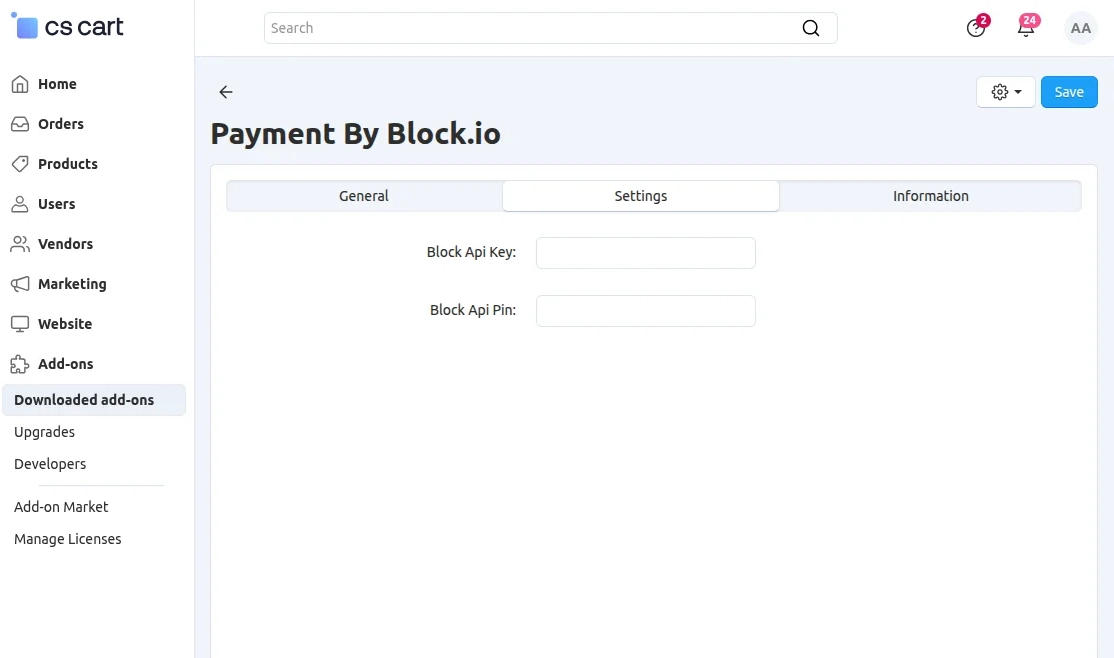1114x658 pixels.
Task: Click the Block Api Key label
Action: (471, 252)
